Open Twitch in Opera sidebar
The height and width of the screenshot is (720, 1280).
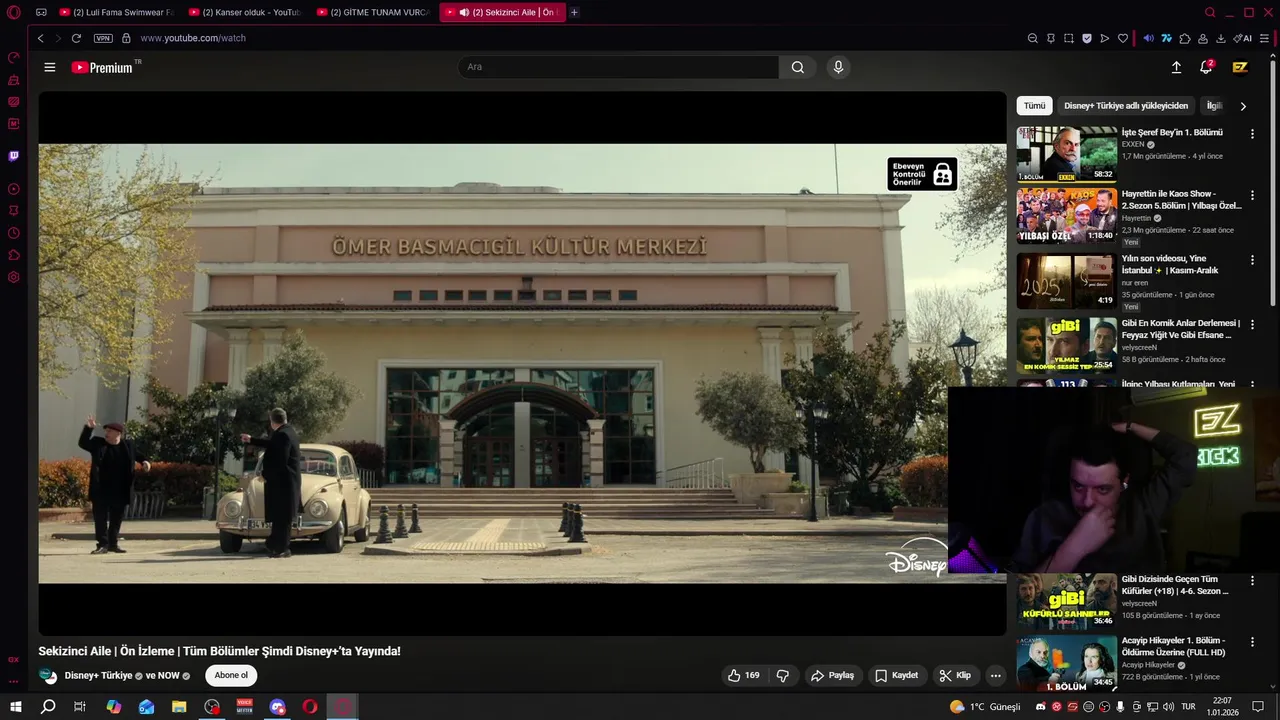tap(13, 156)
